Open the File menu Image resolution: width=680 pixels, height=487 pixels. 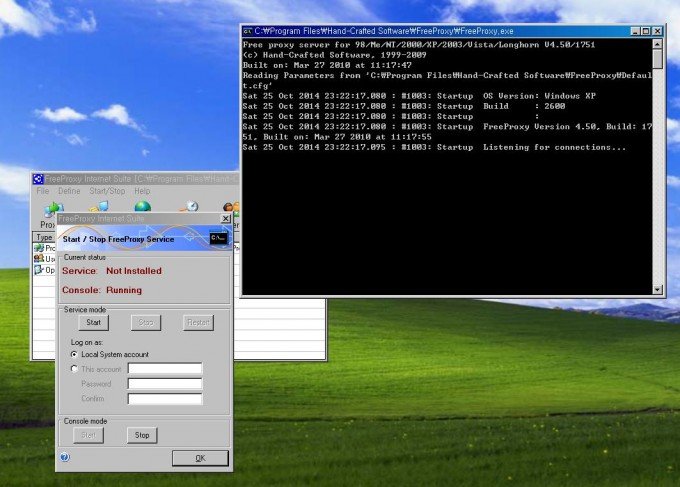pyautogui.click(x=42, y=191)
